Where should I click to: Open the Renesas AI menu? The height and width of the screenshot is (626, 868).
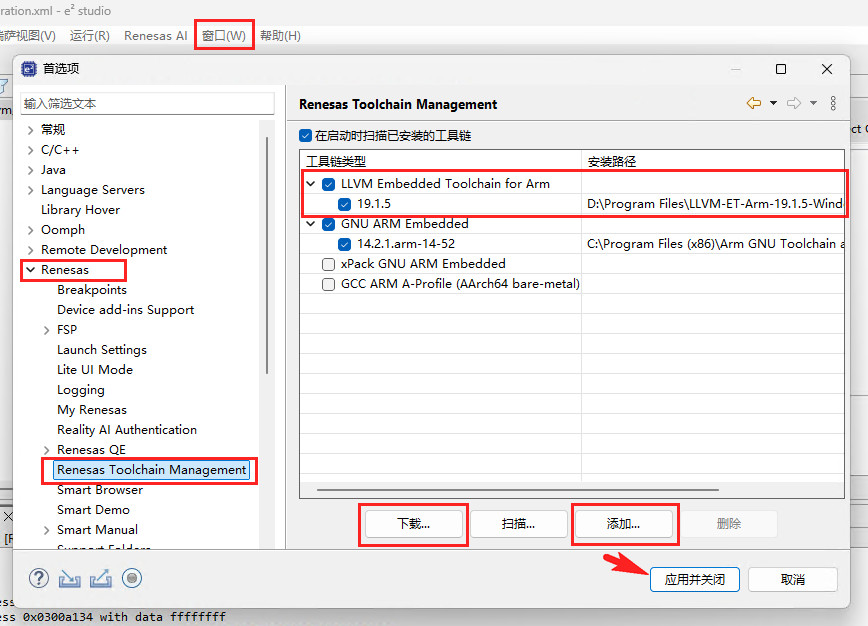click(156, 35)
